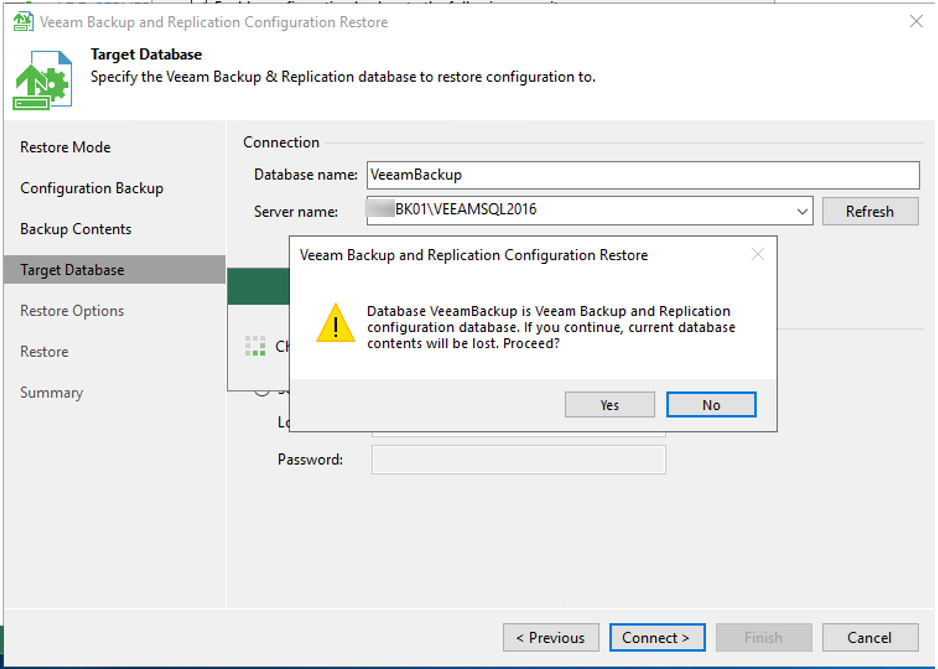Cancel the restore wizard
The image size is (938, 669).
(x=870, y=638)
